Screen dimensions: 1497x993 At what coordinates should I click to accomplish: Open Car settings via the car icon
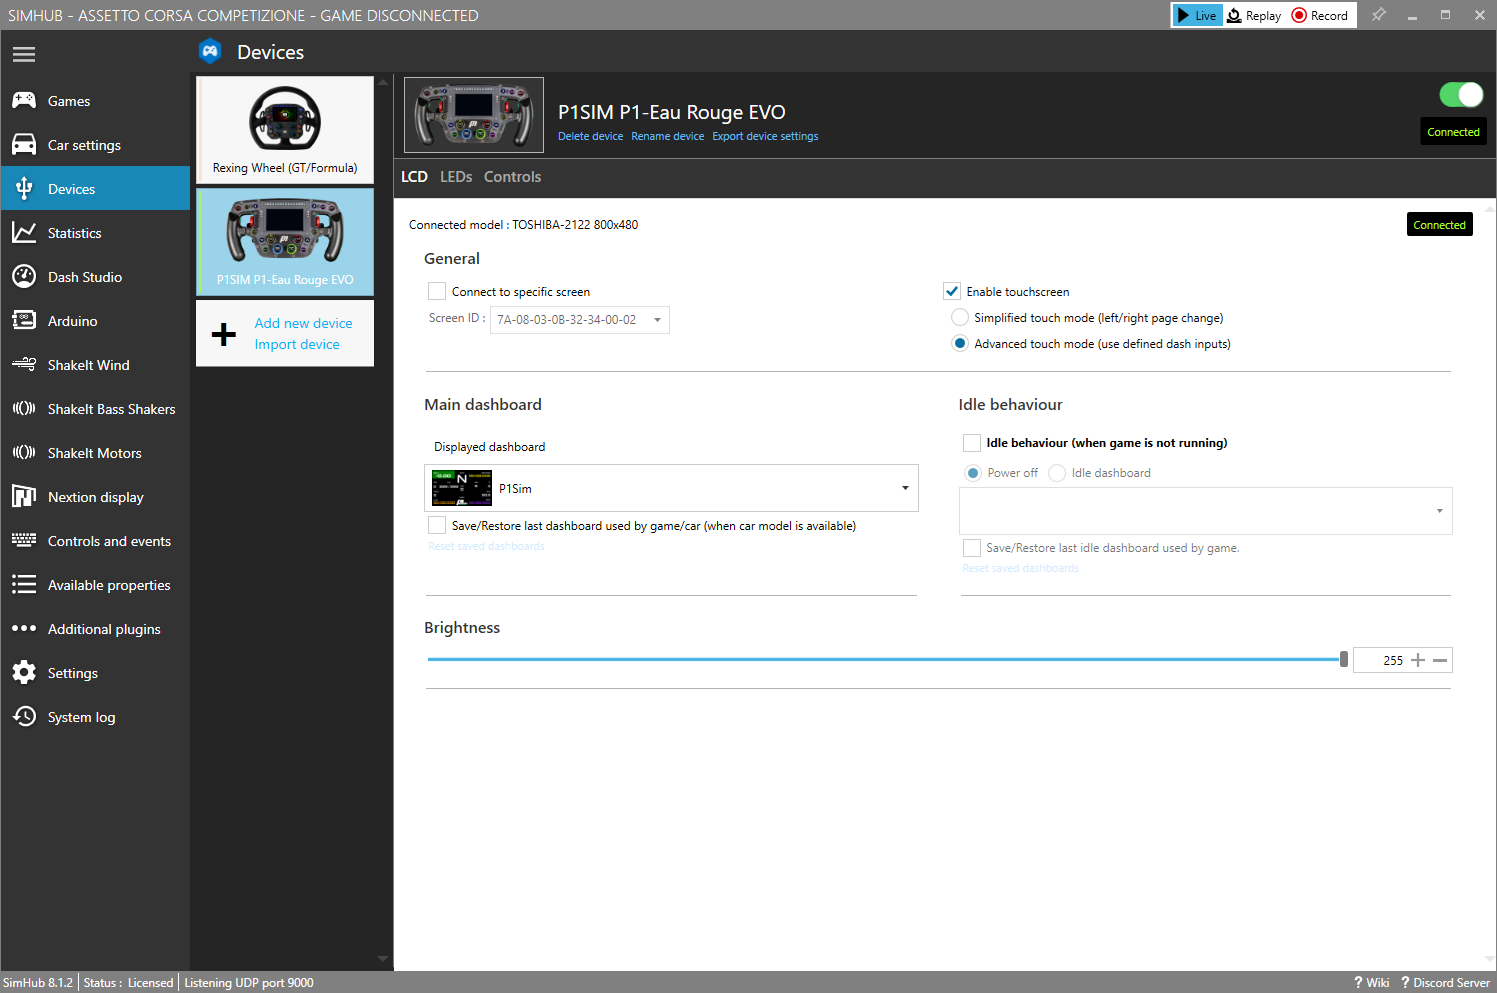[x=24, y=145]
